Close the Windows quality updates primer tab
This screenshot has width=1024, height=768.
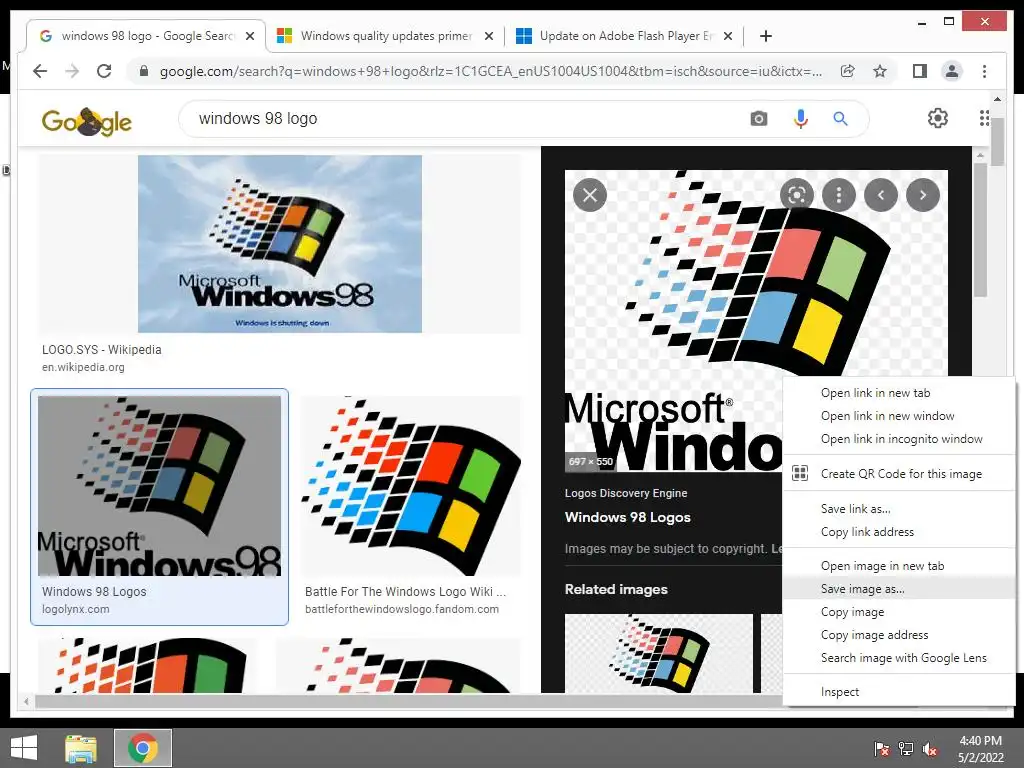[488, 37]
